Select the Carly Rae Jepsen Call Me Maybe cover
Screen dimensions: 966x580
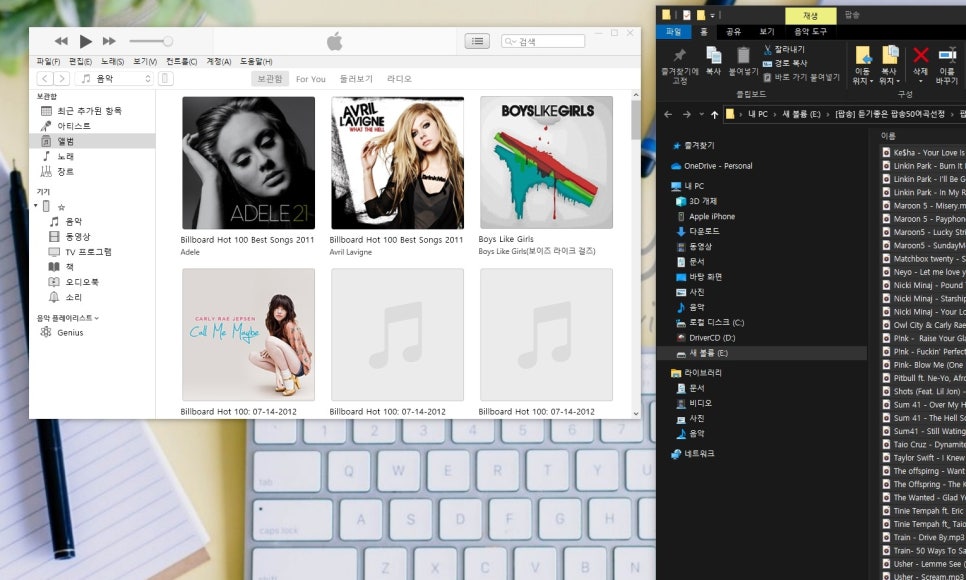coord(248,335)
